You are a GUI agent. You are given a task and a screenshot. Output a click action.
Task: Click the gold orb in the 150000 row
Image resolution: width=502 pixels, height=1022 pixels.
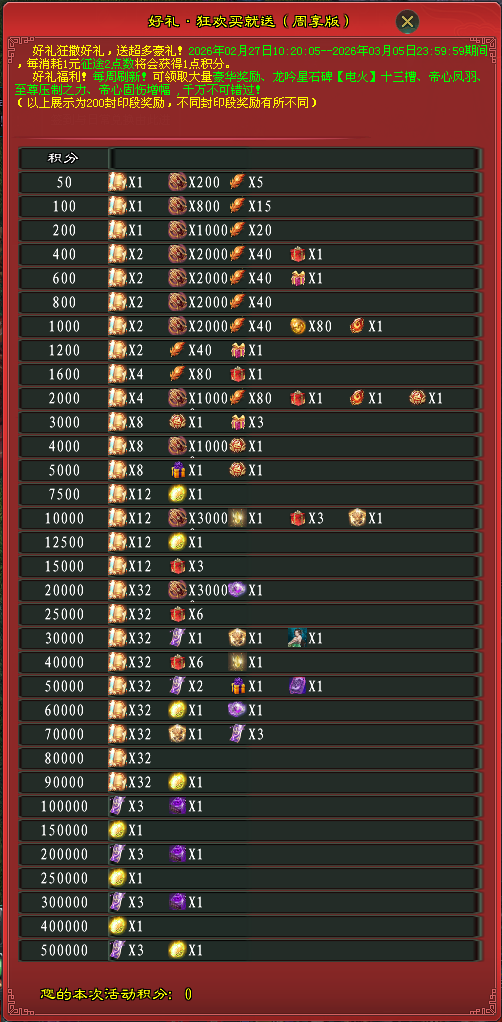click(x=117, y=830)
